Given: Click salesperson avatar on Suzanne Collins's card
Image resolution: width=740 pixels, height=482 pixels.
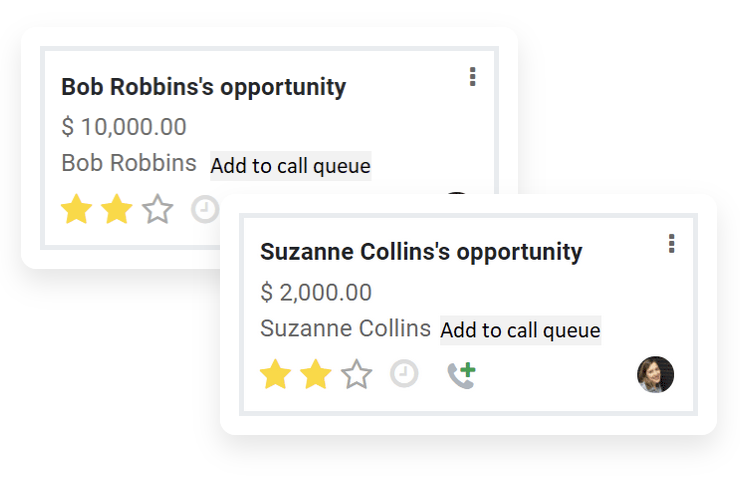Looking at the screenshot, I should pos(655,375).
